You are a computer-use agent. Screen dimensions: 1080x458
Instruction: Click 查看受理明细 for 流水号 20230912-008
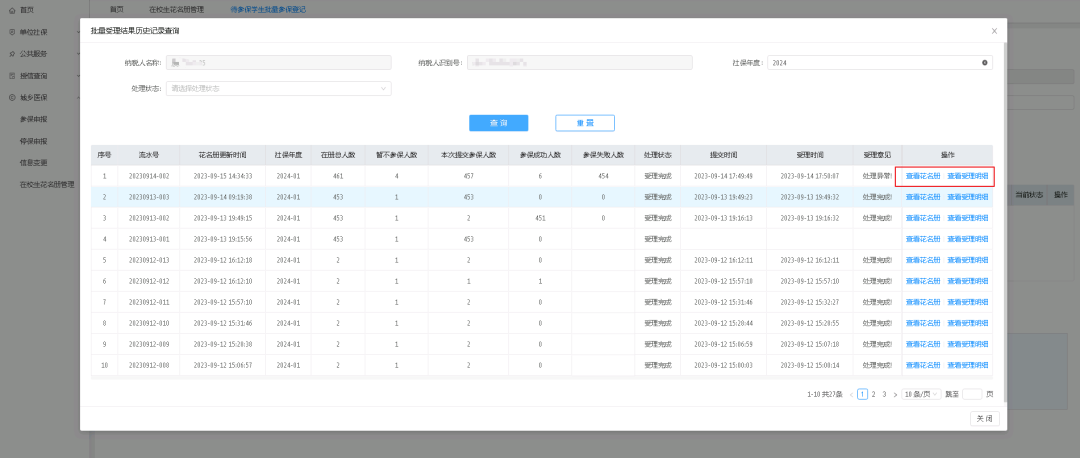[968, 365]
